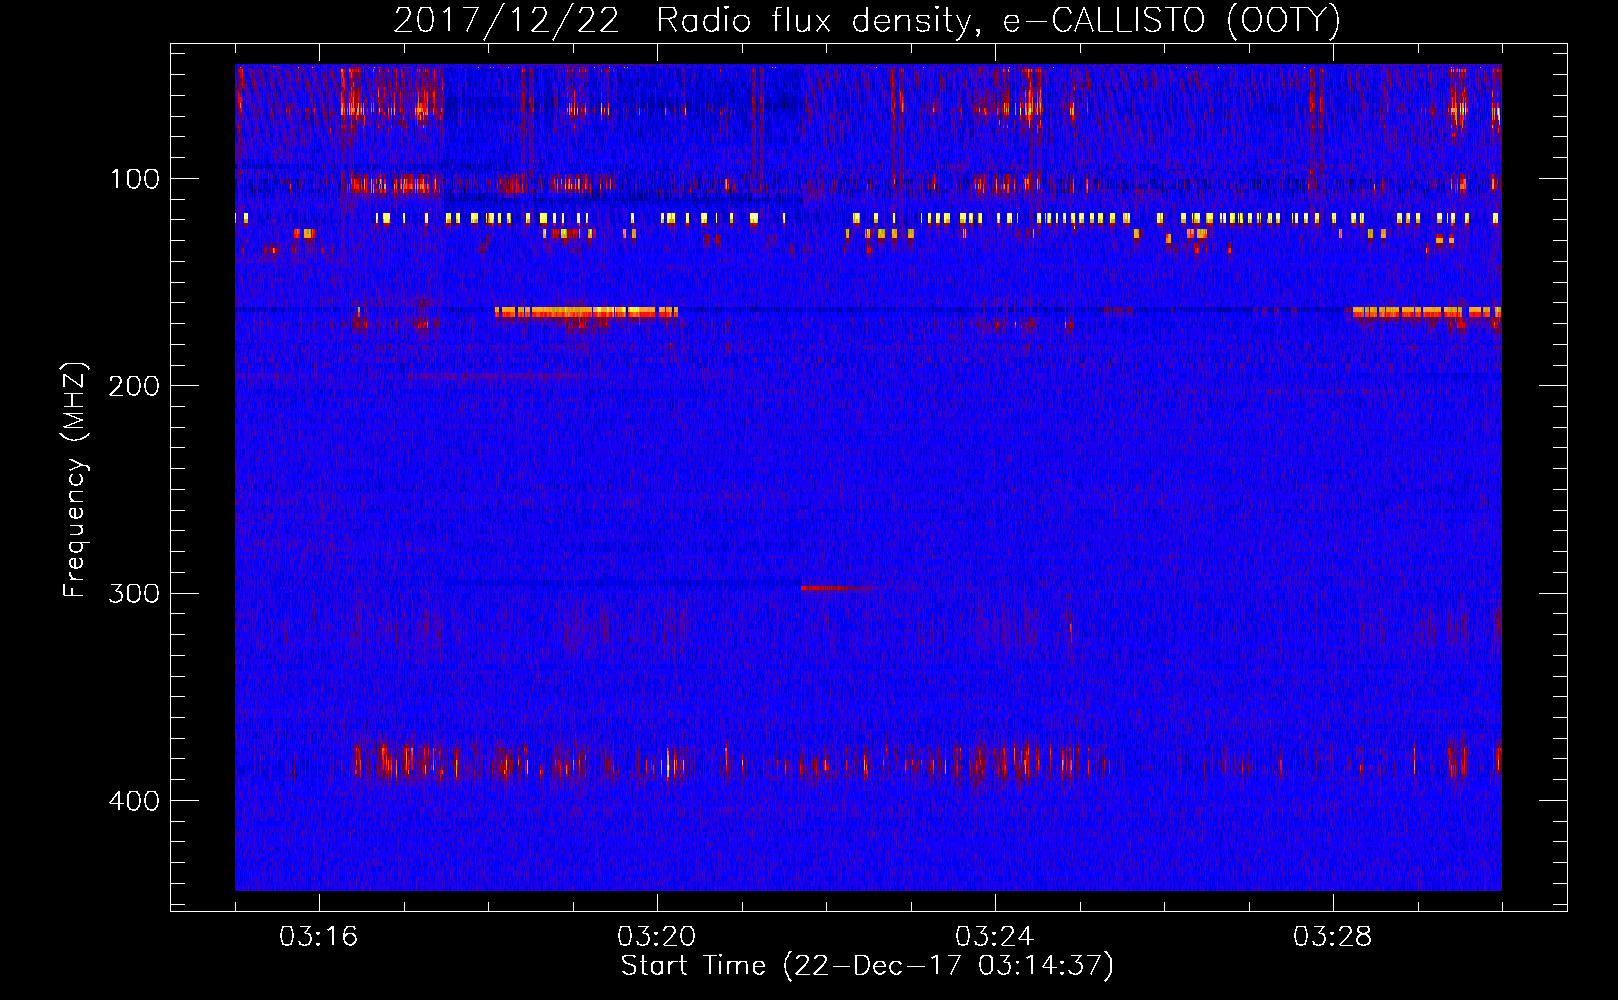Click the short red line near 300 MHz
The image size is (1618, 1000).
click(x=836, y=588)
